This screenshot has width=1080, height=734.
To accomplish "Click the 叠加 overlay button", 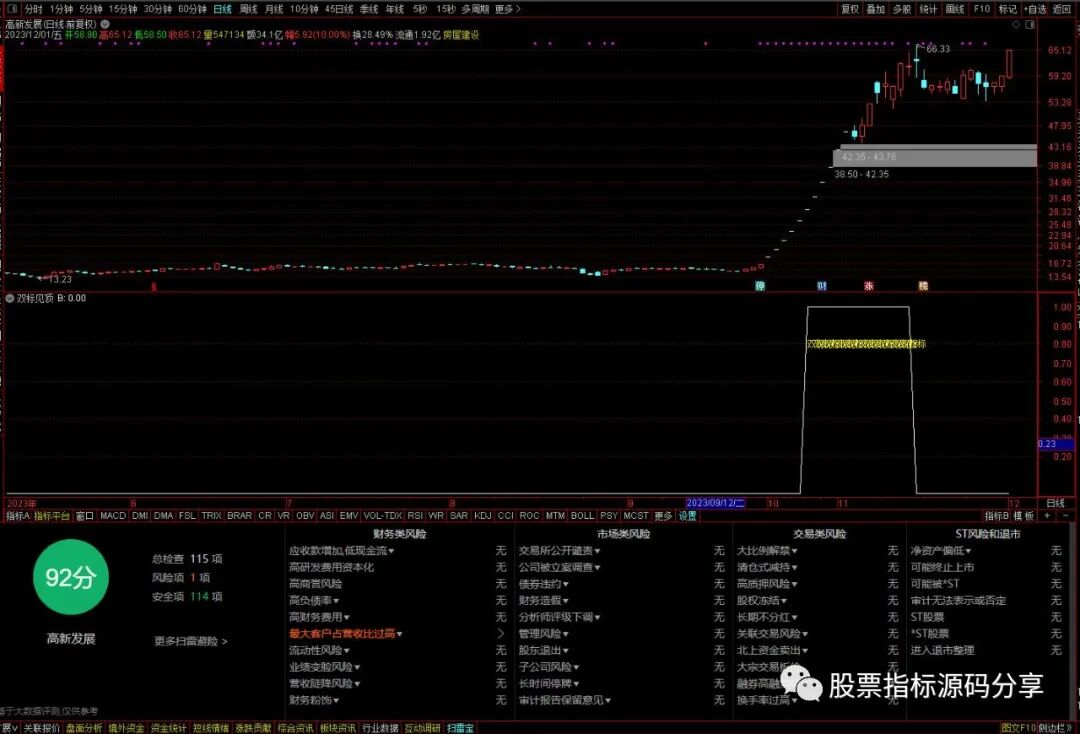I will point(875,9).
